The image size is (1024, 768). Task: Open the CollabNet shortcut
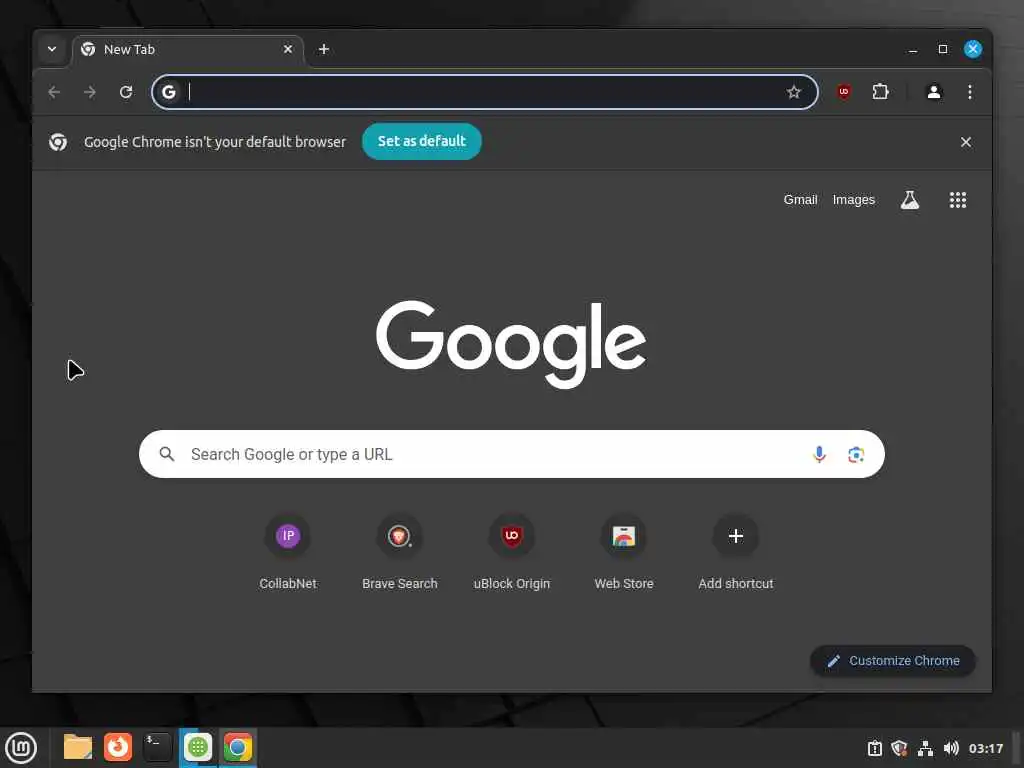288,552
